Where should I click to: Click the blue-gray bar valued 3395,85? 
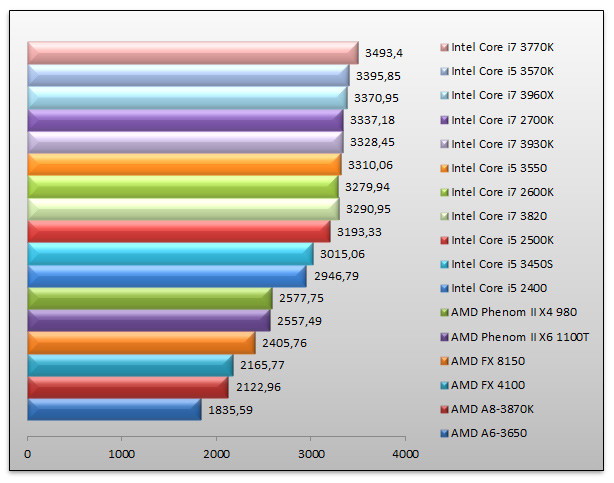188,75
